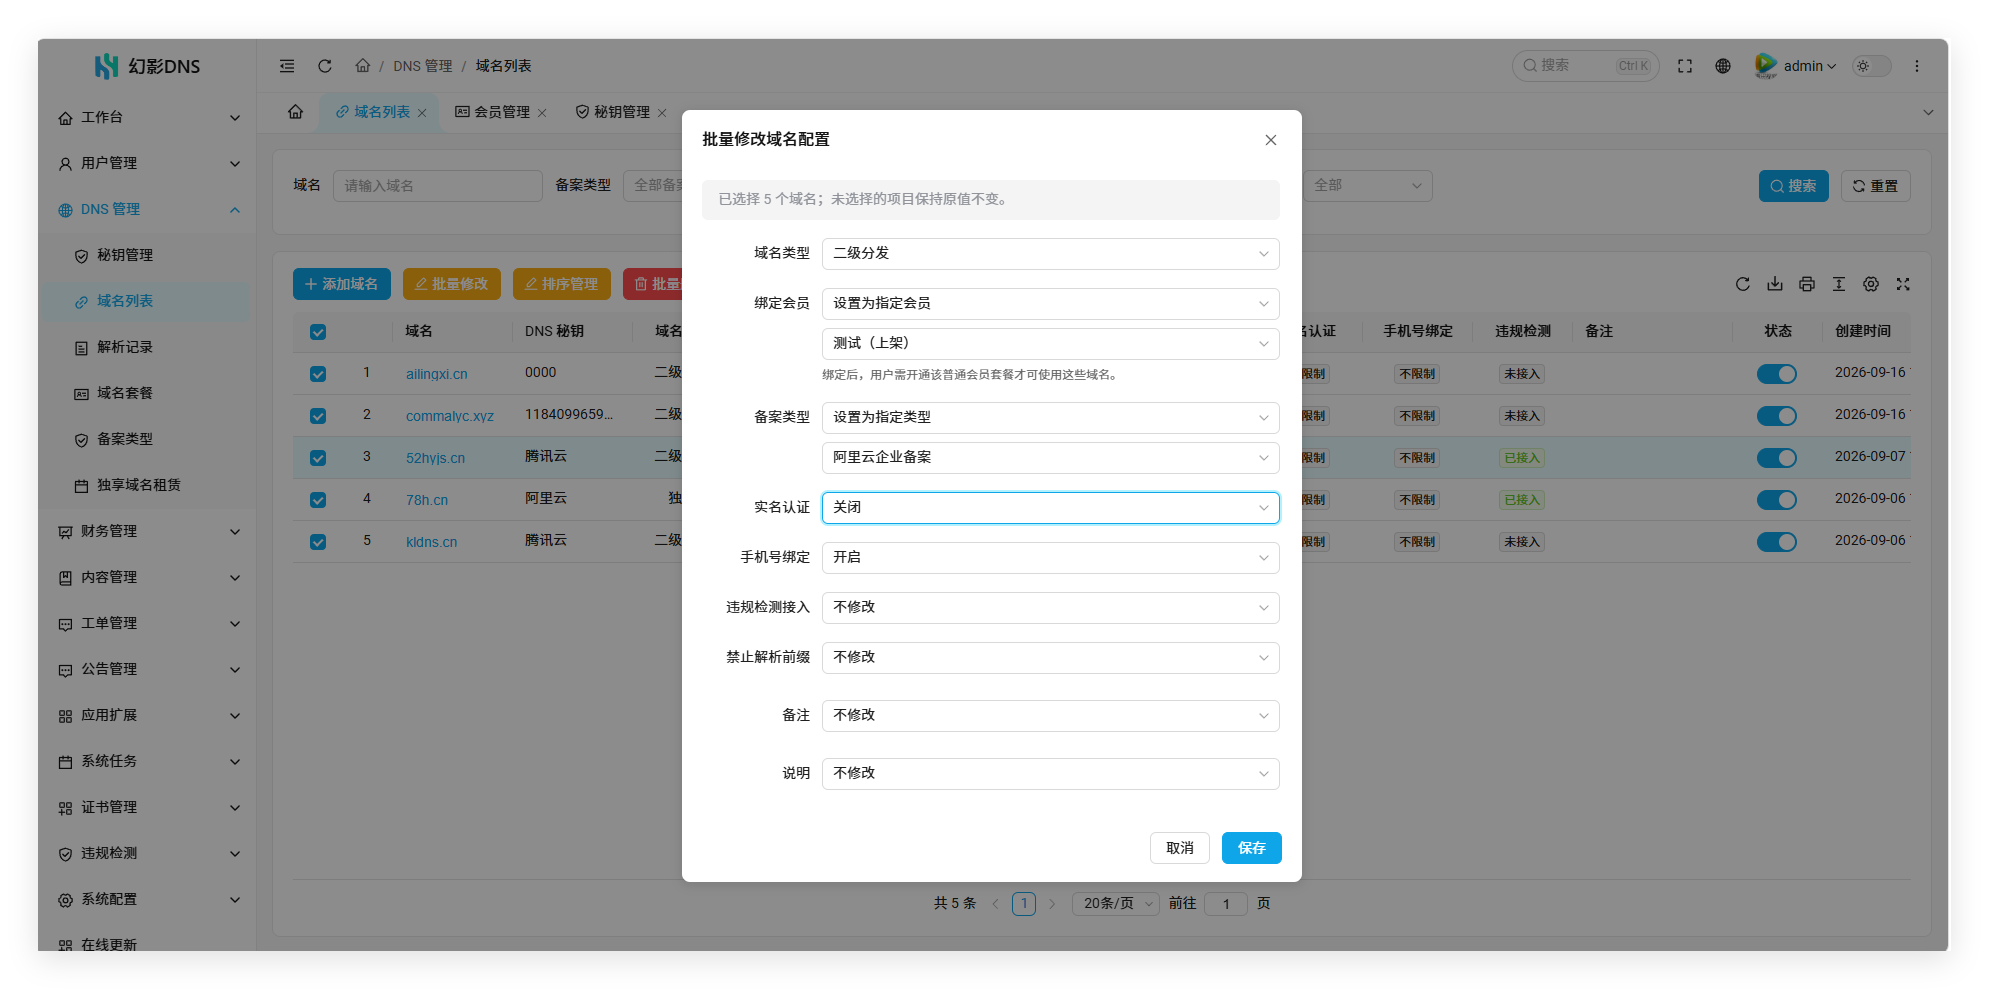Viewport: 1989px width, 989px height.
Task: Open 解析记录 in the sidebar
Action: (x=148, y=347)
